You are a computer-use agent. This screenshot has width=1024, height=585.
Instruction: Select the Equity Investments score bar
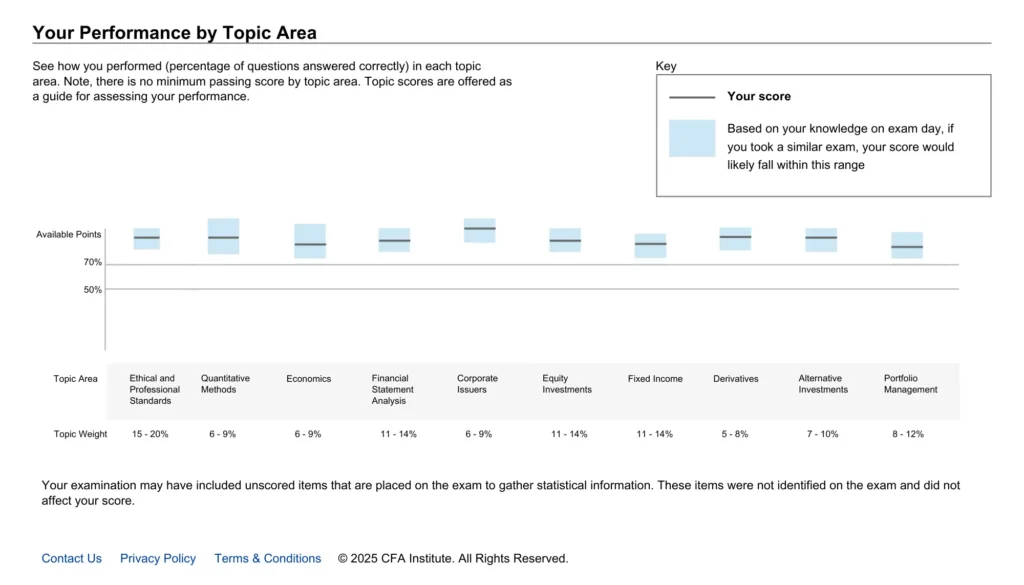click(565, 240)
